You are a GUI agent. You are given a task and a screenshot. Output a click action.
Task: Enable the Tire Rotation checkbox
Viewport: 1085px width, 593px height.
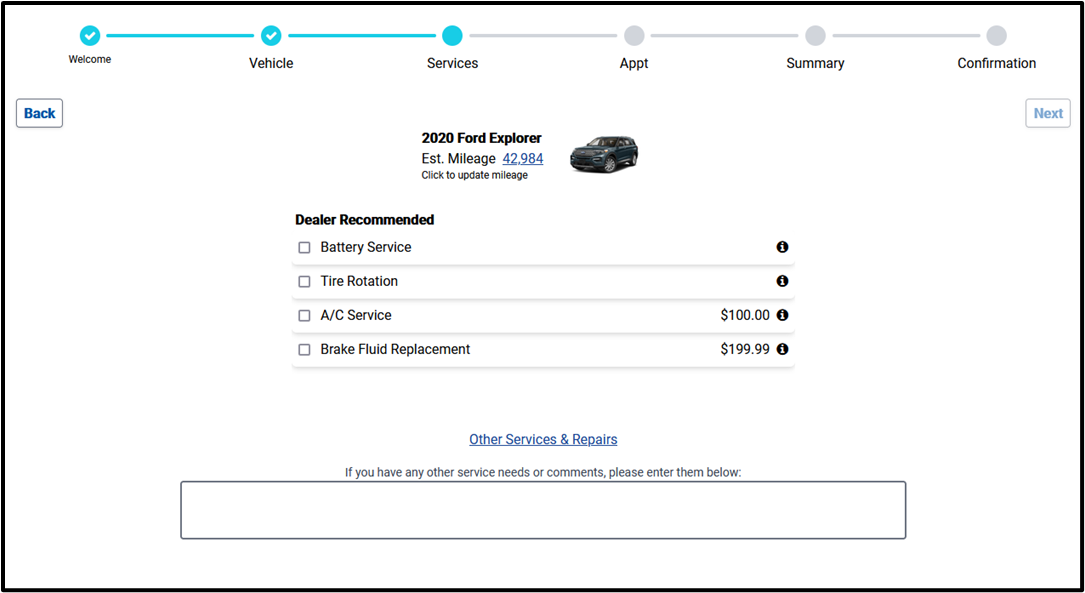305,282
